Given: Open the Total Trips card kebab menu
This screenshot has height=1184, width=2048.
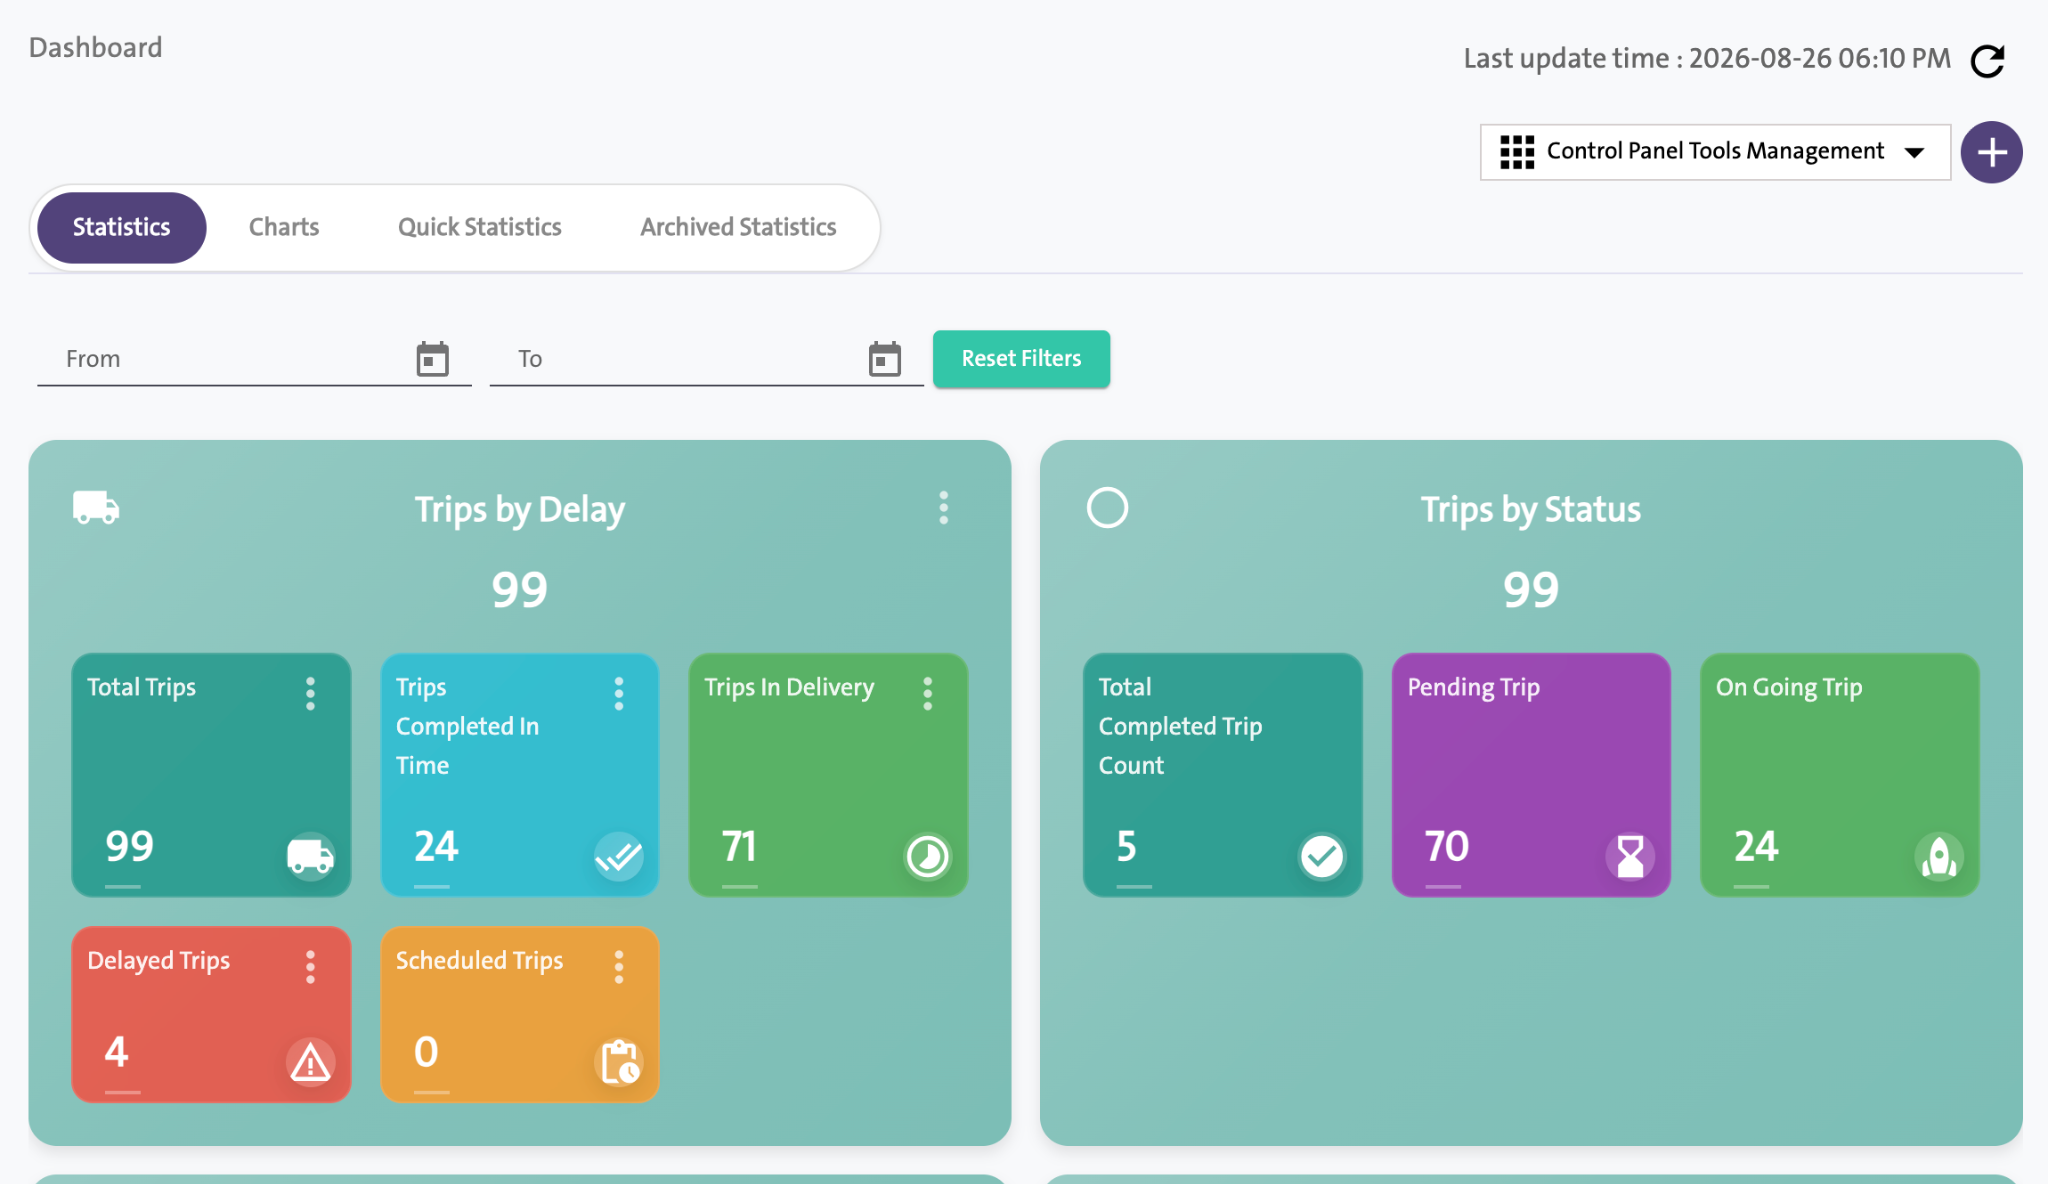Looking at the screenshot, I should pyautogui.click(x=310, y=693).
